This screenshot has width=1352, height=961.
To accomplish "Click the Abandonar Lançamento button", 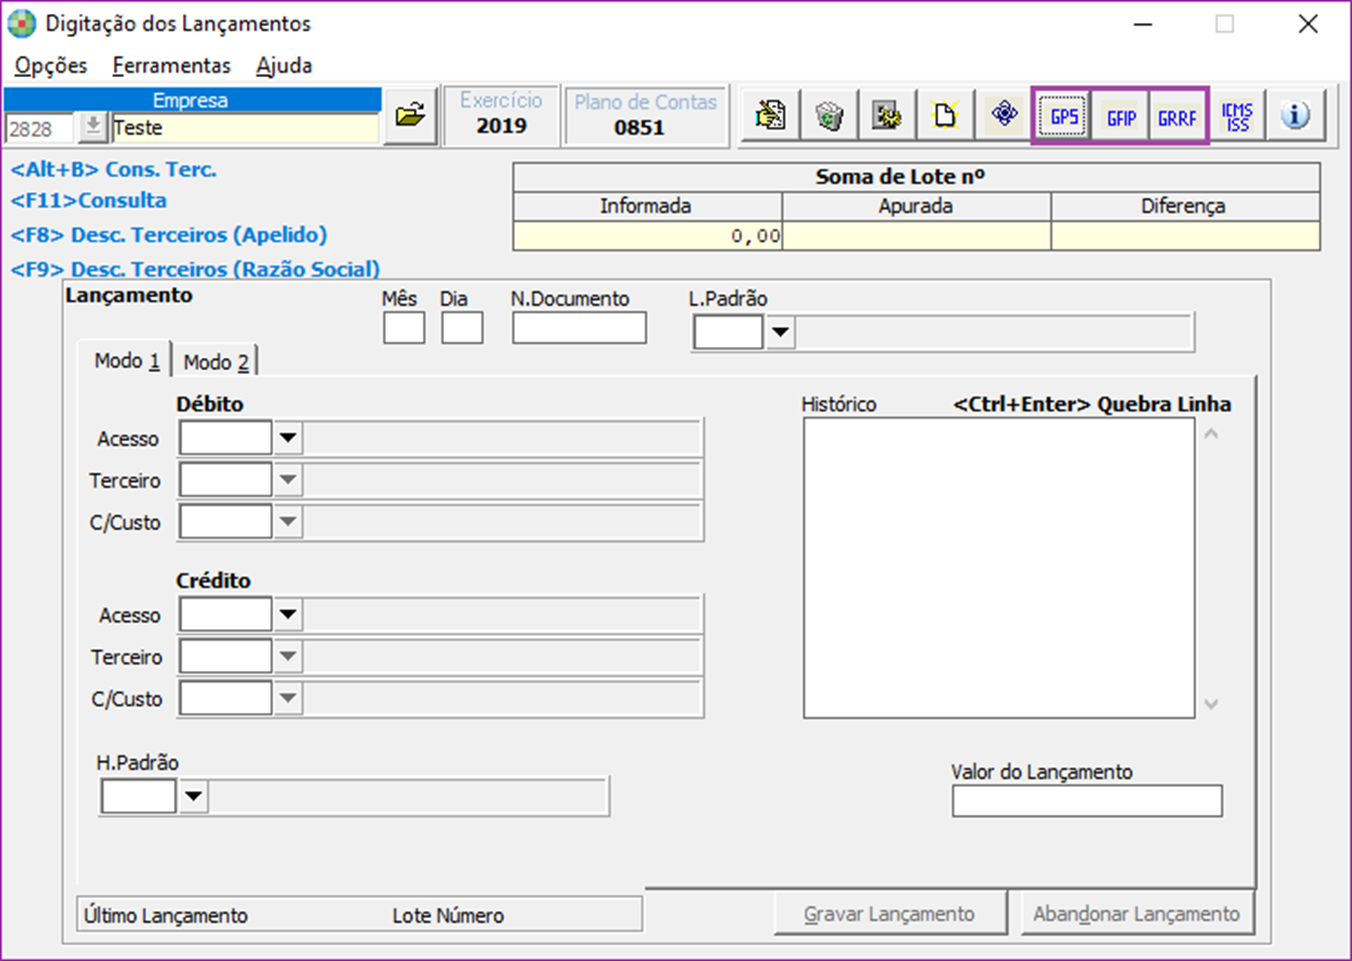I will point(1136,914).
